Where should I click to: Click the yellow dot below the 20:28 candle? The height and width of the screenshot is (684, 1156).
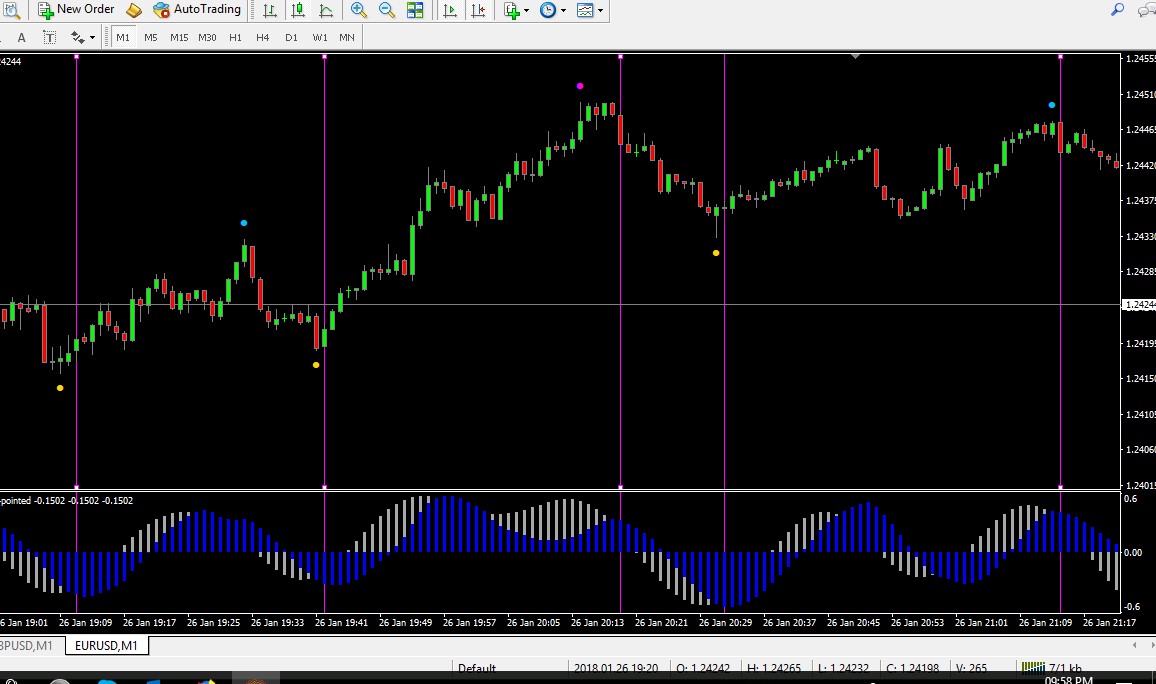pos(716,253)
